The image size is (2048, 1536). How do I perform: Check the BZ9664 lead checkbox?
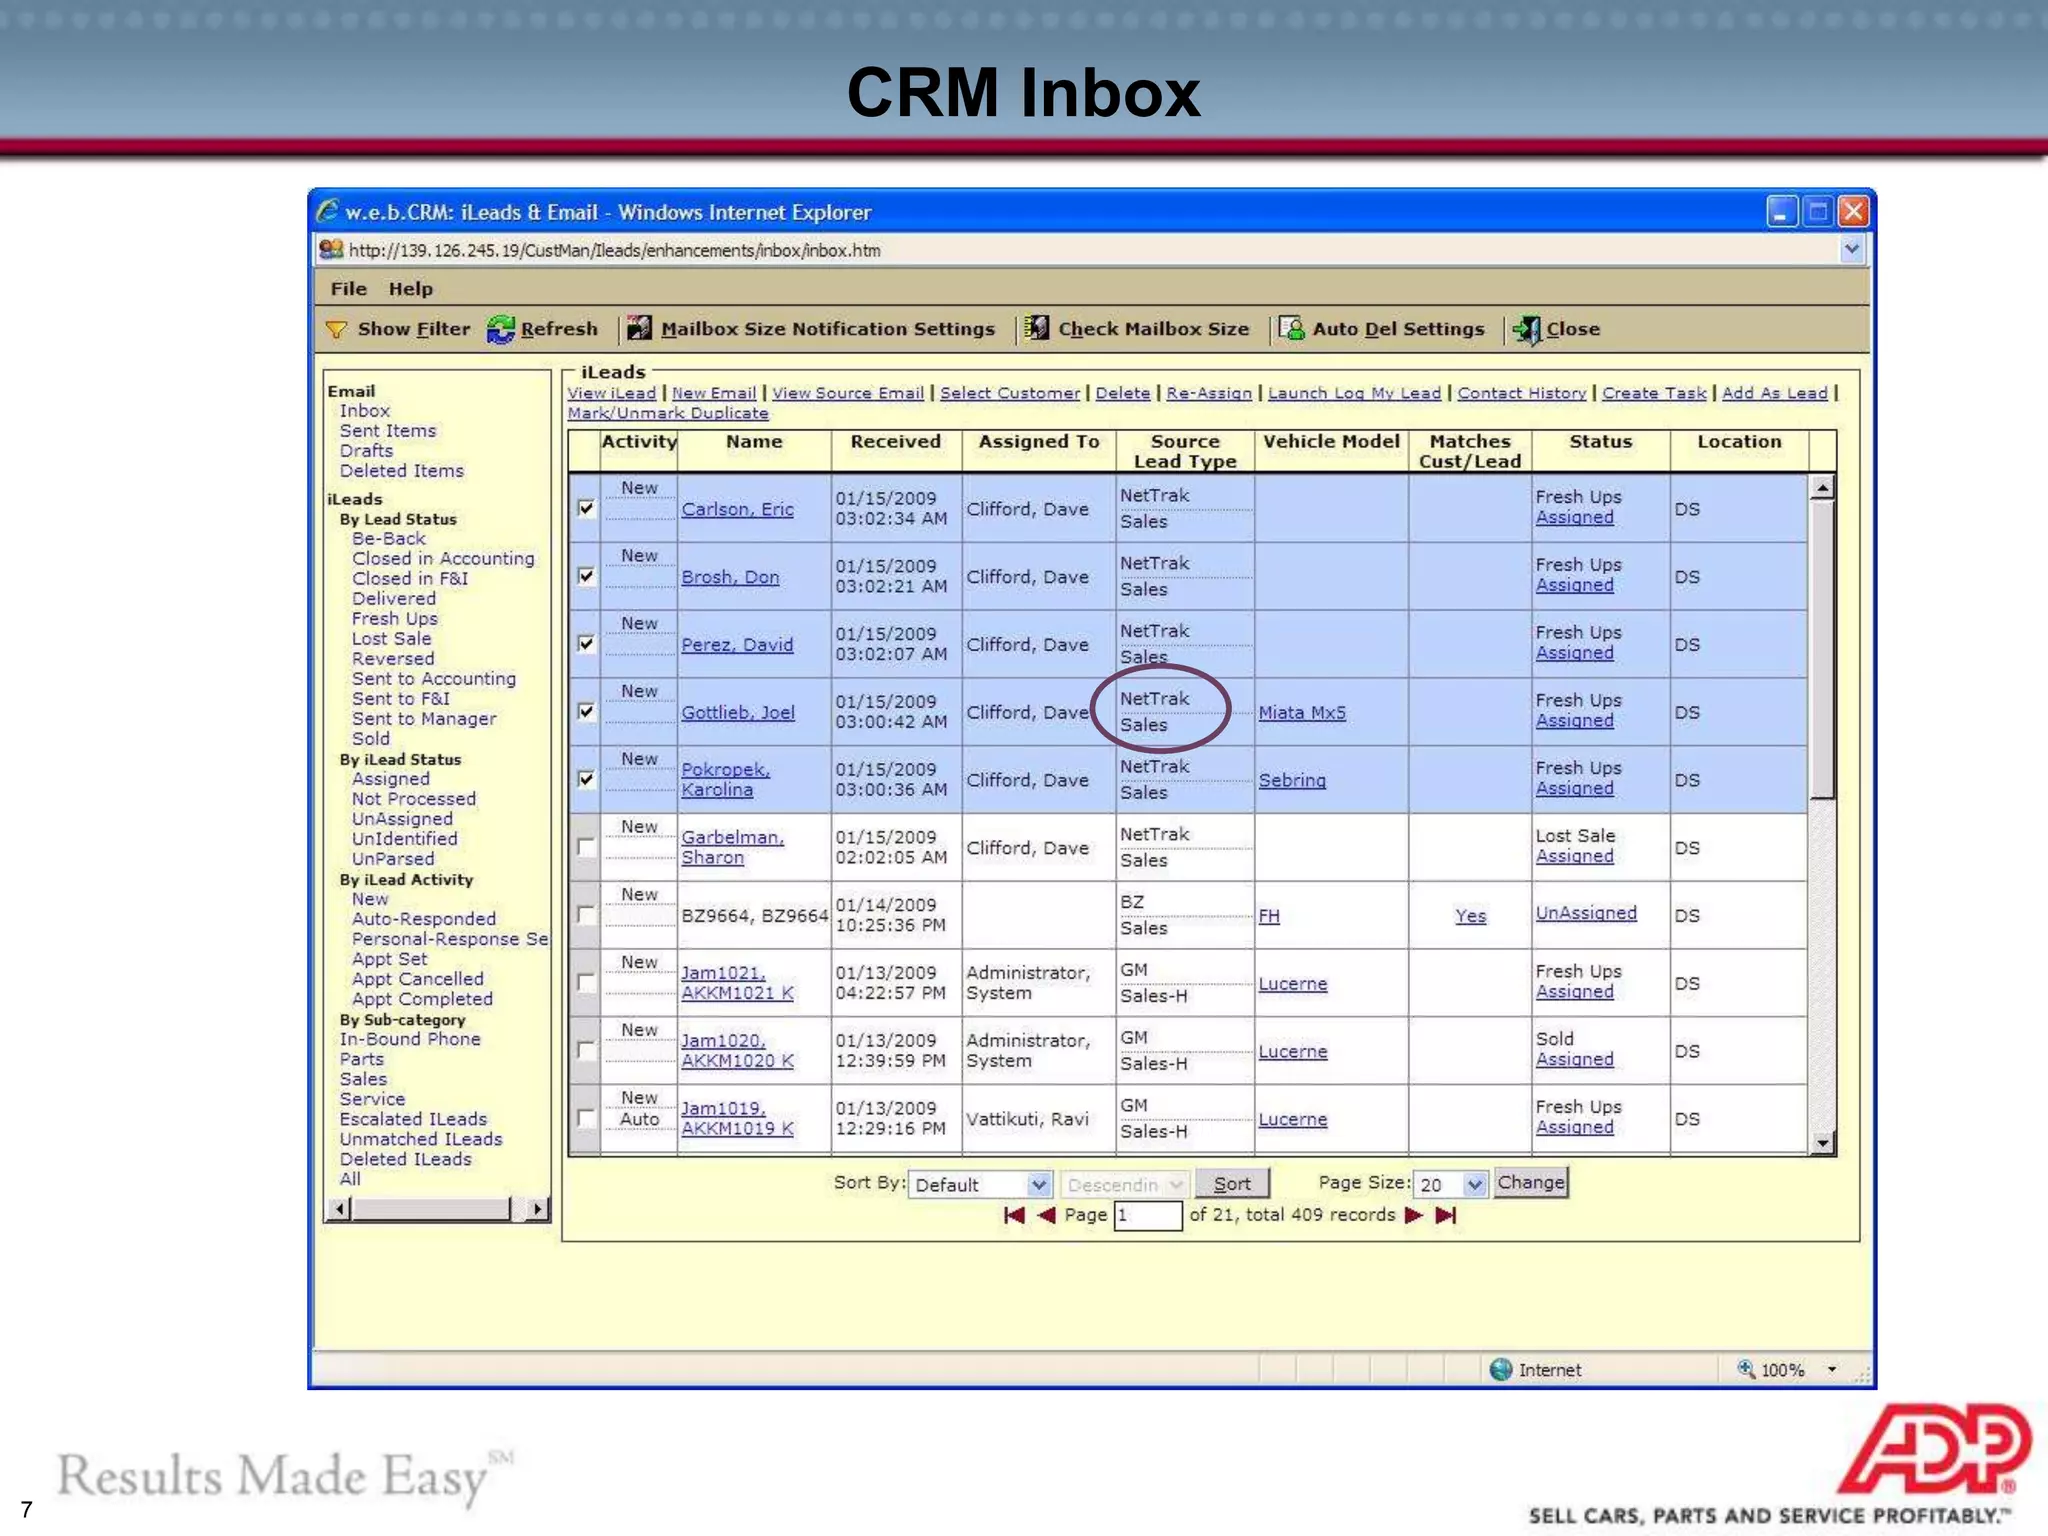(x=586, y=915)
